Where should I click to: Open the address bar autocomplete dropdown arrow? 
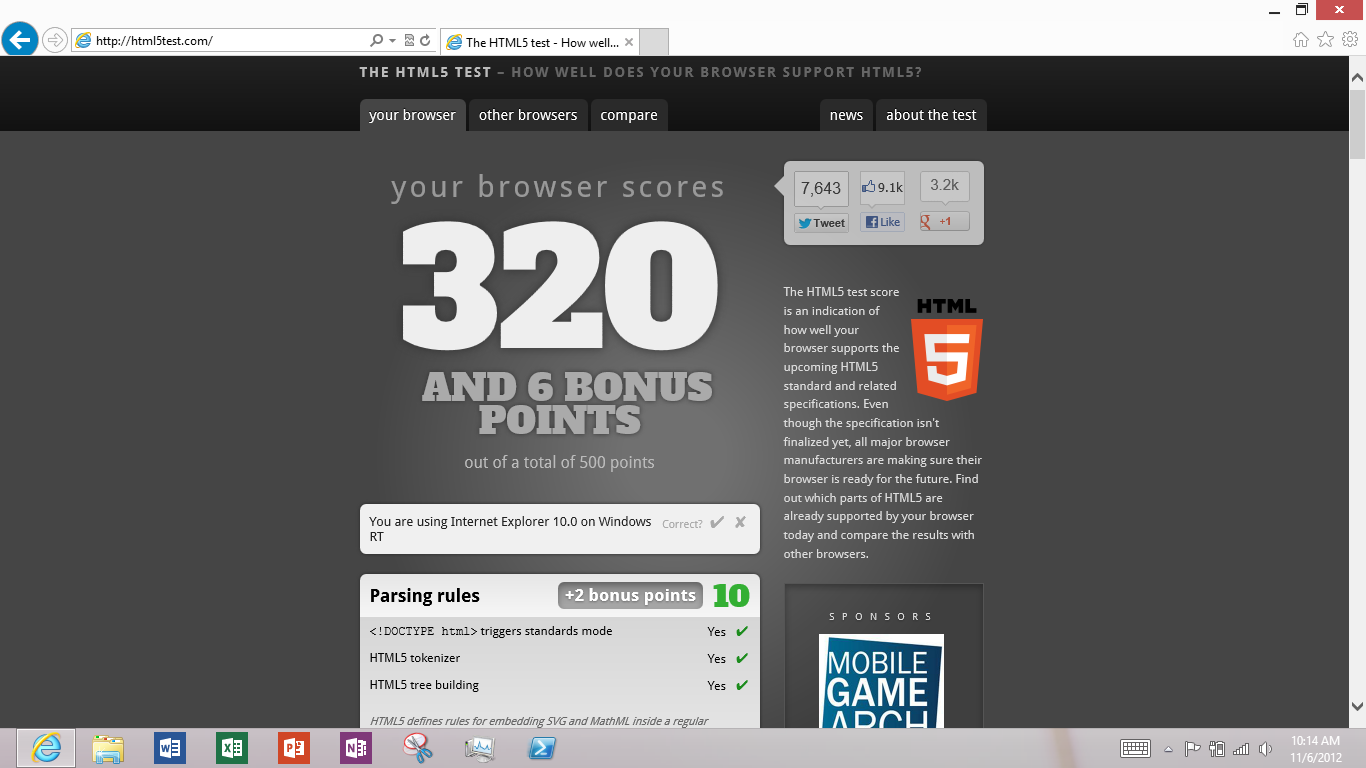point(392,41)
